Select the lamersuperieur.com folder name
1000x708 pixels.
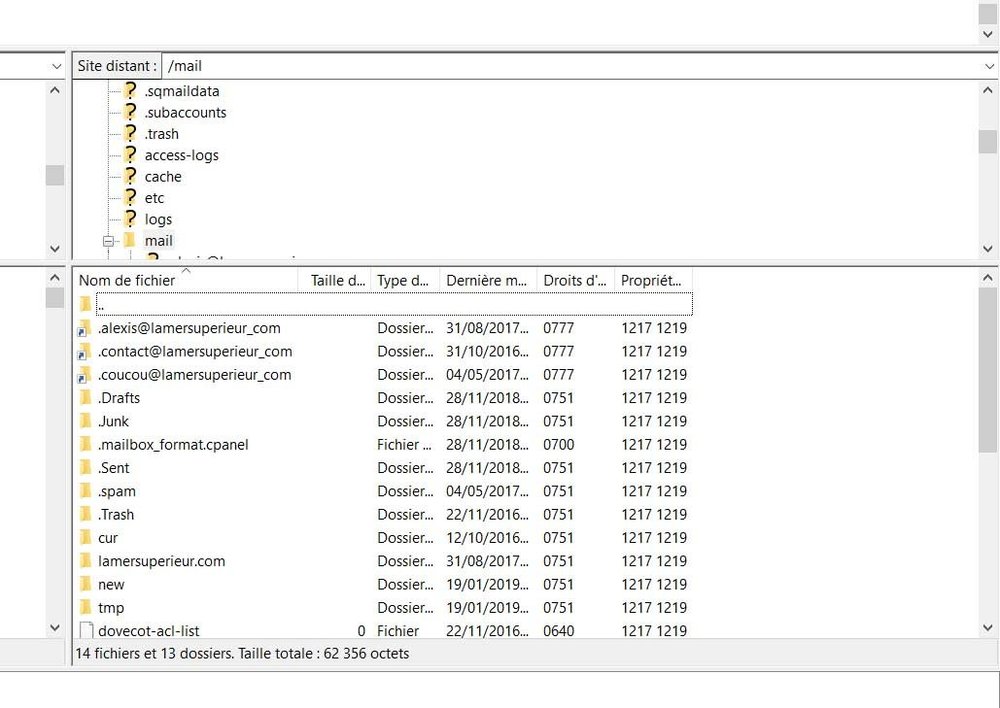click(x=161, y=561)
